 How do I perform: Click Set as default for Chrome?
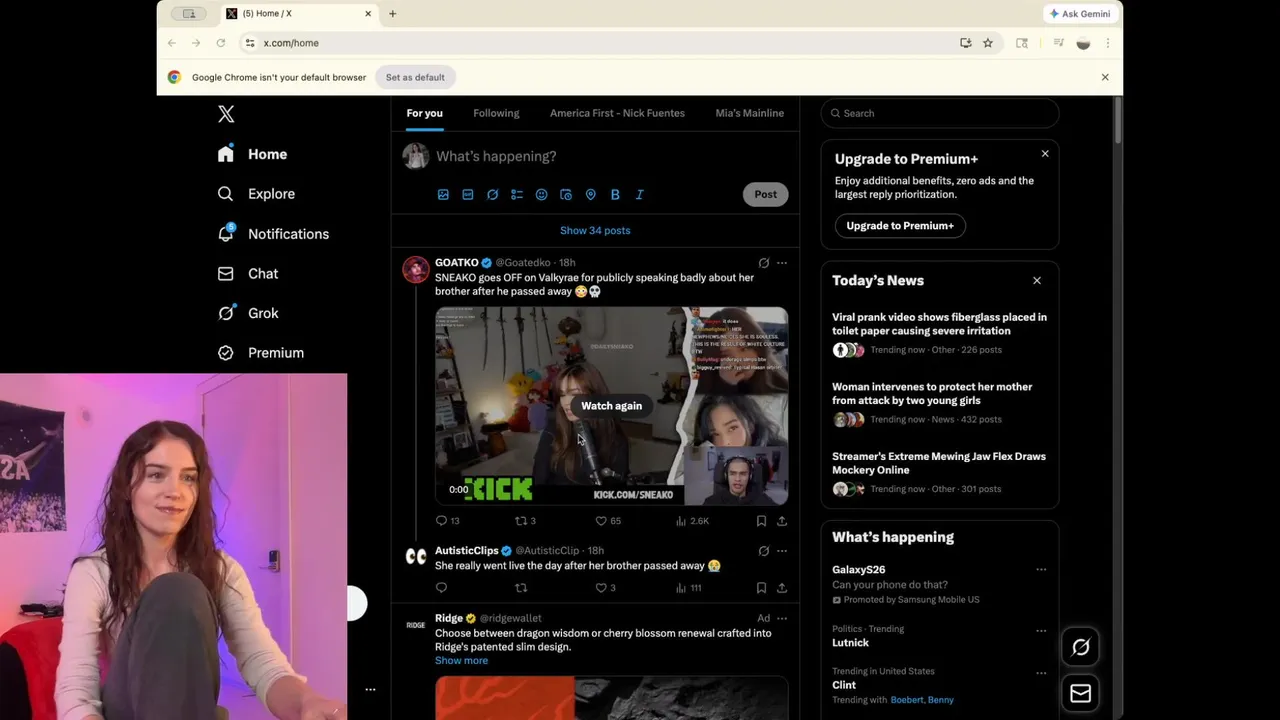[415, 77]
